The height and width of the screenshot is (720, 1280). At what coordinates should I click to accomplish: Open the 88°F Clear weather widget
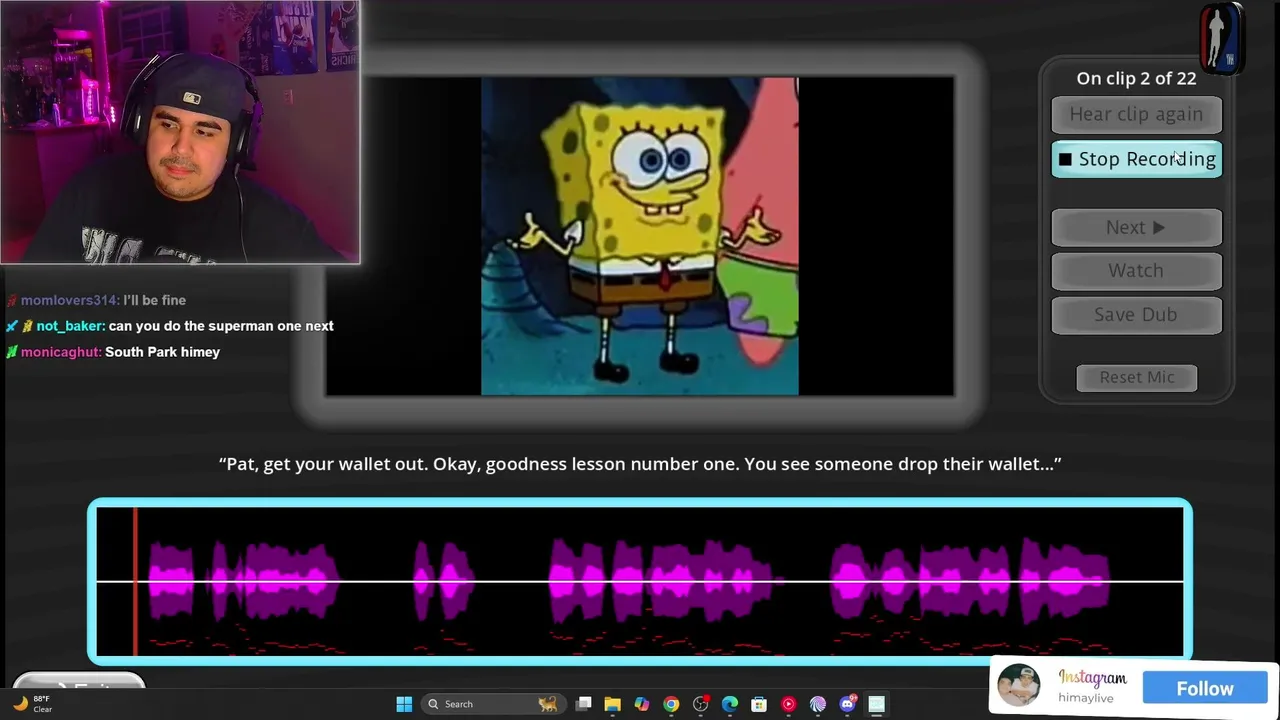click(x=30, y=704)
